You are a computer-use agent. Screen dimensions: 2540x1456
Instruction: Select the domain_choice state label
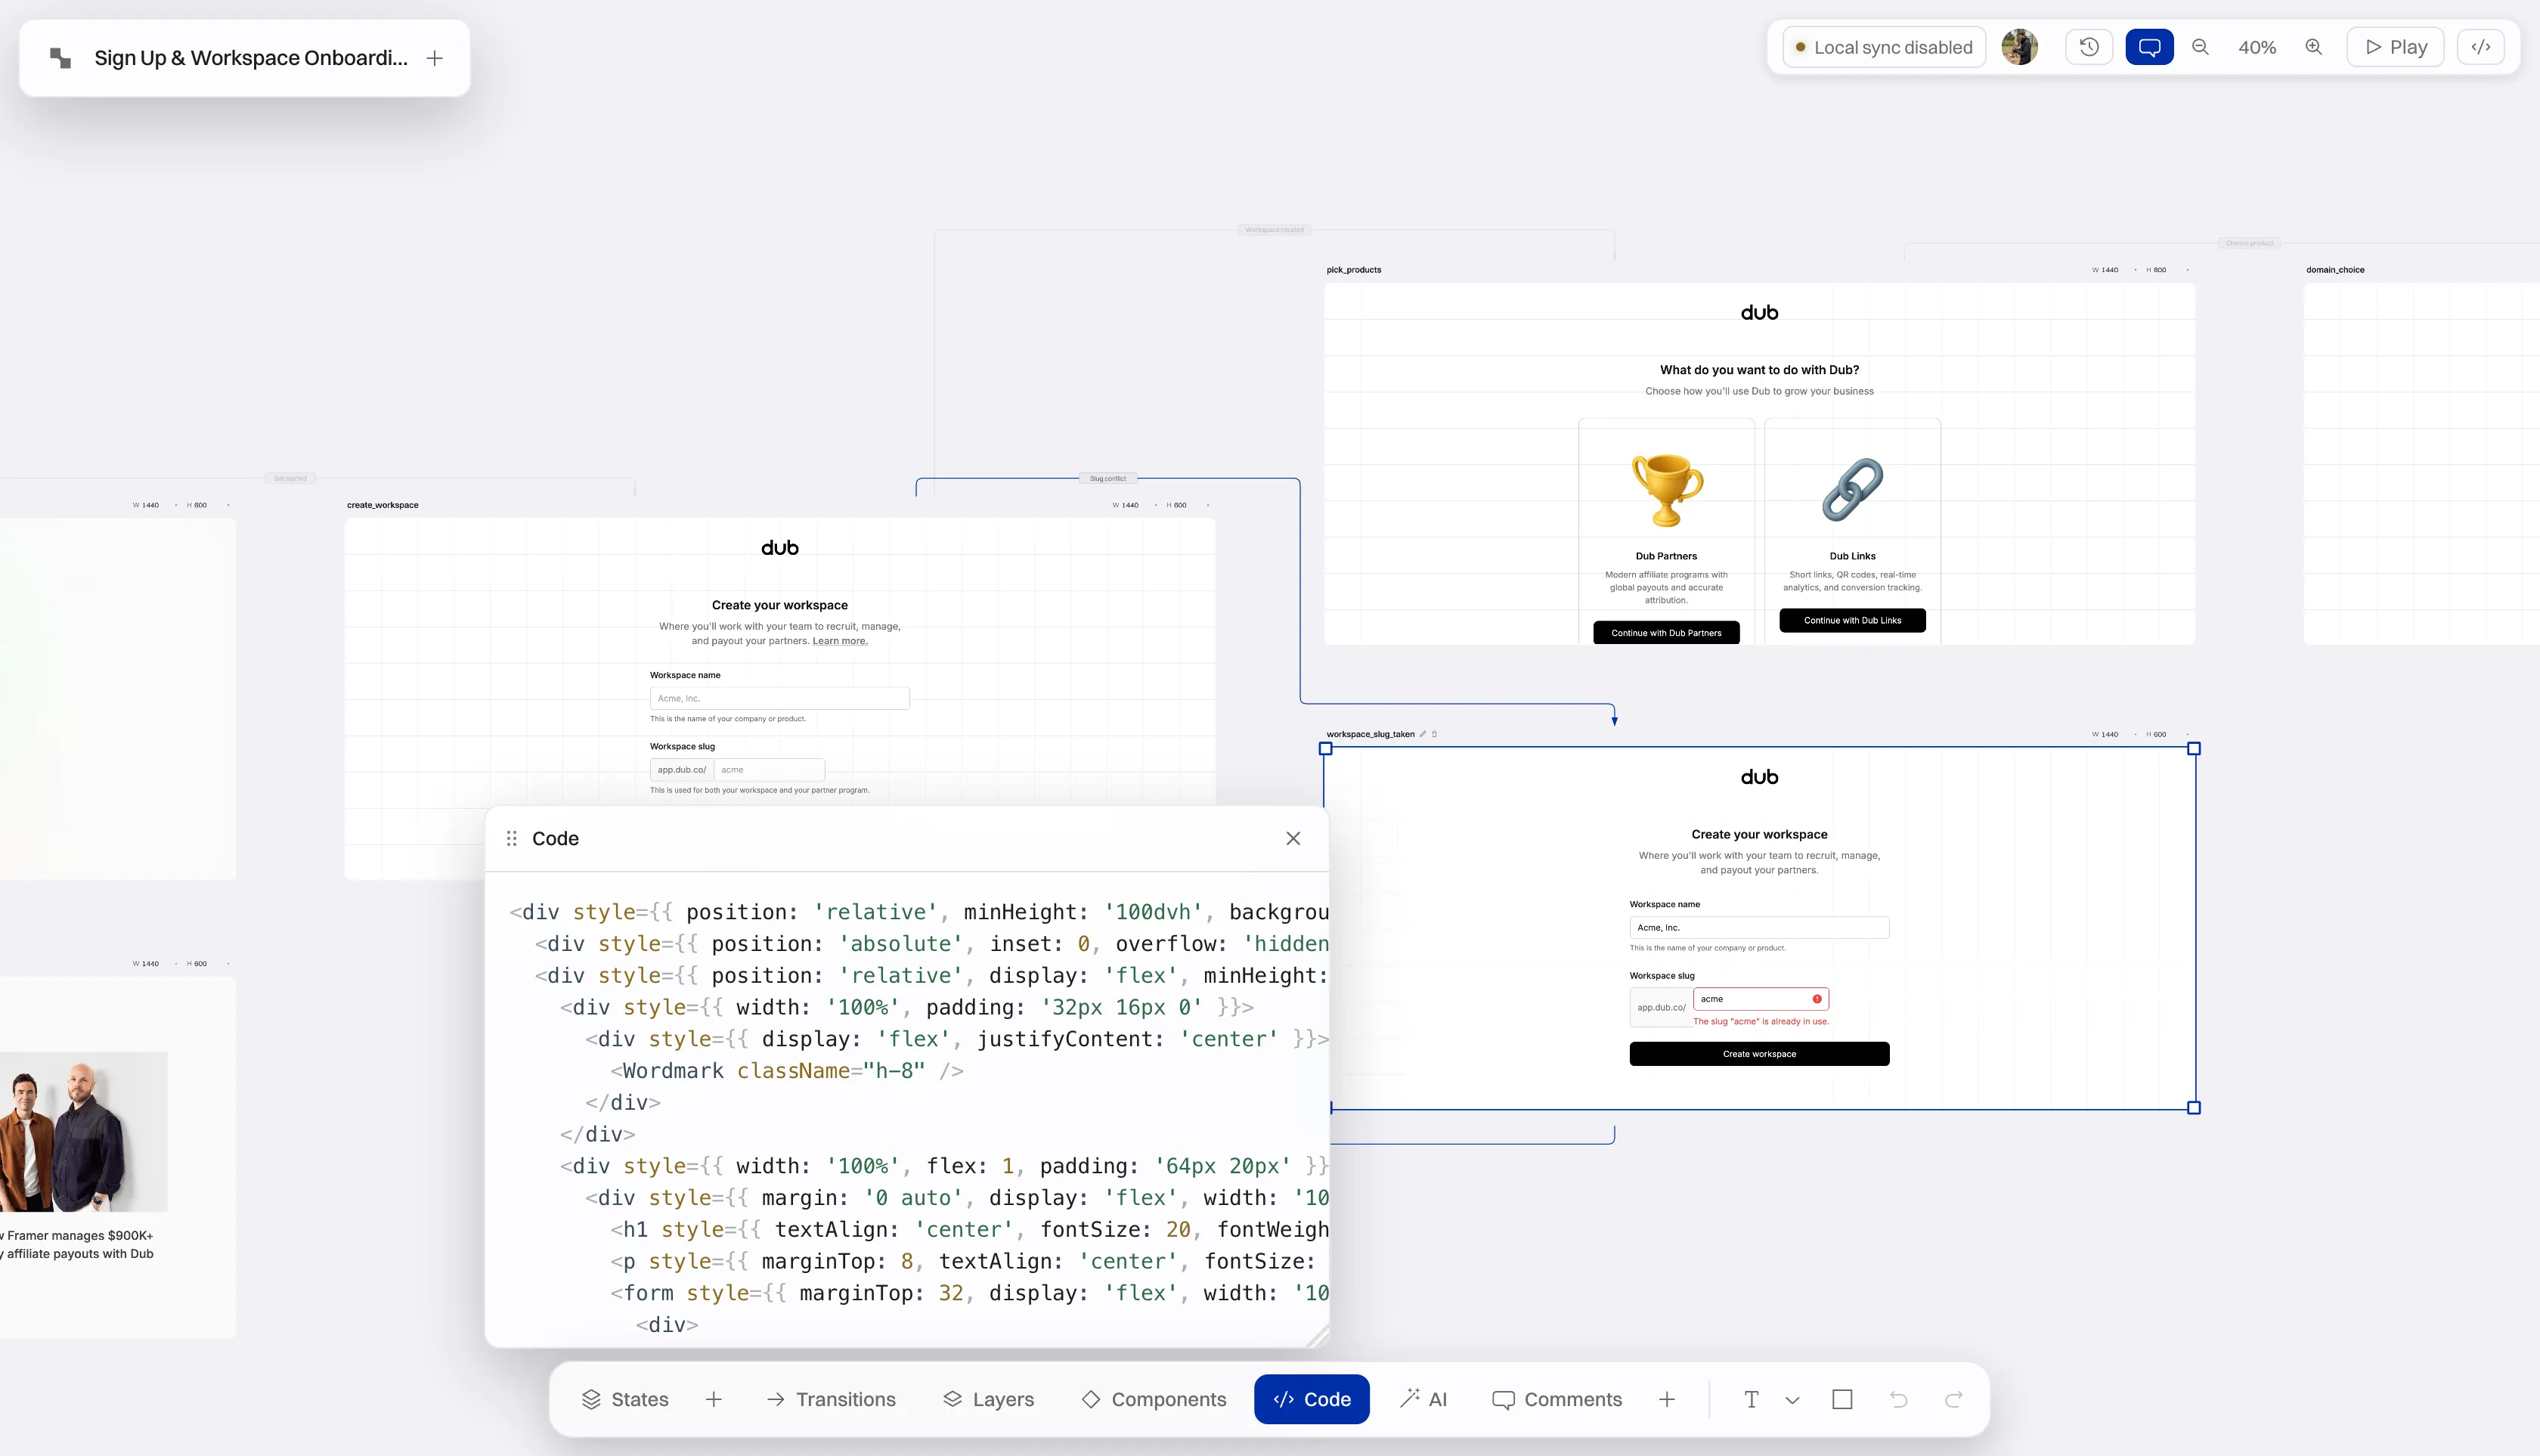(2335, 270)
